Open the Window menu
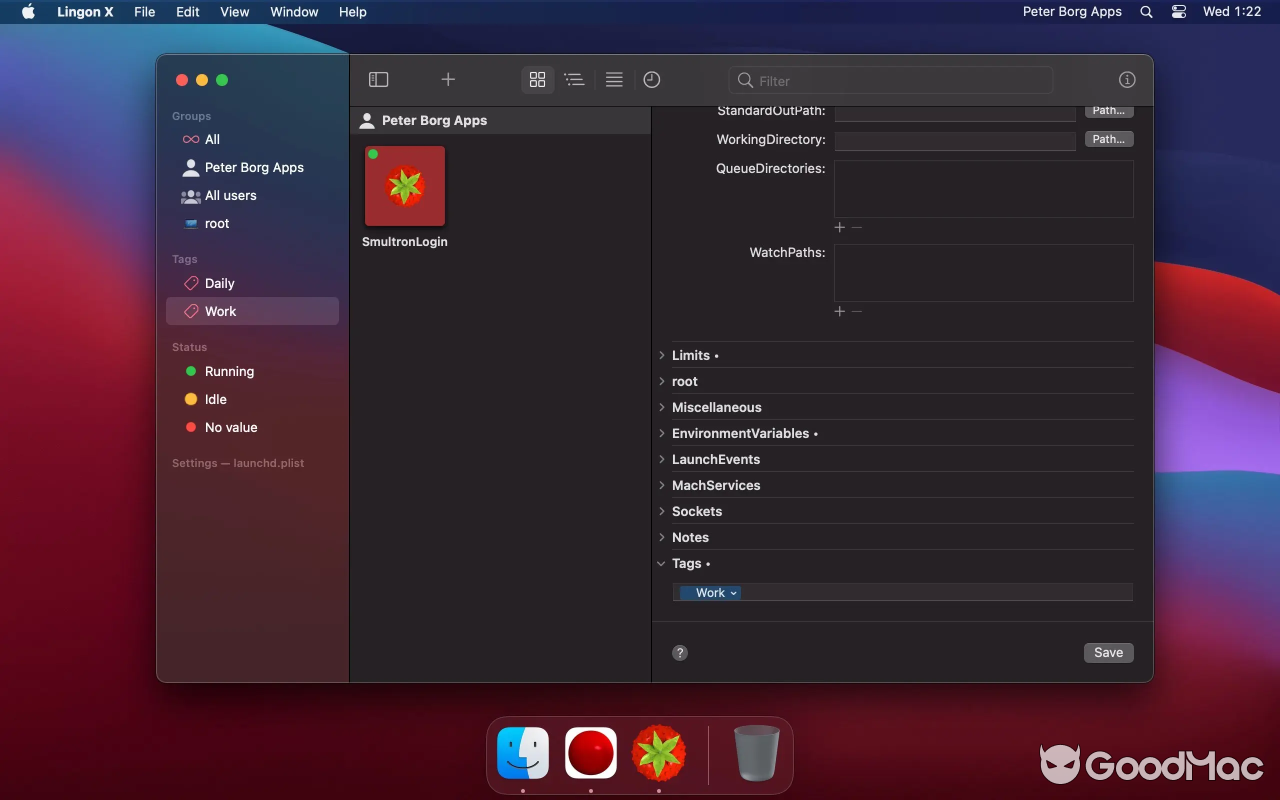This screenshot has height=800, width=1280. 294,12
